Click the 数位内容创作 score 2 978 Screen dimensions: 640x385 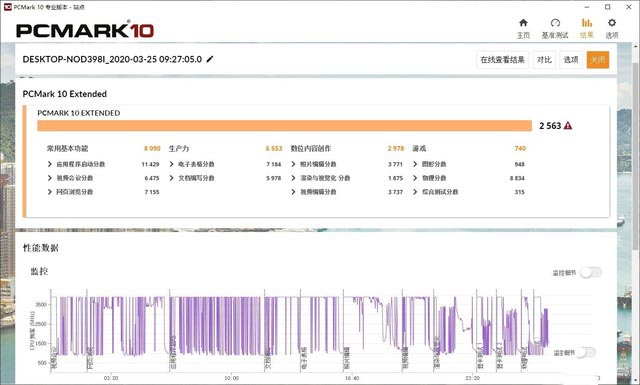(x=396, y=149)
